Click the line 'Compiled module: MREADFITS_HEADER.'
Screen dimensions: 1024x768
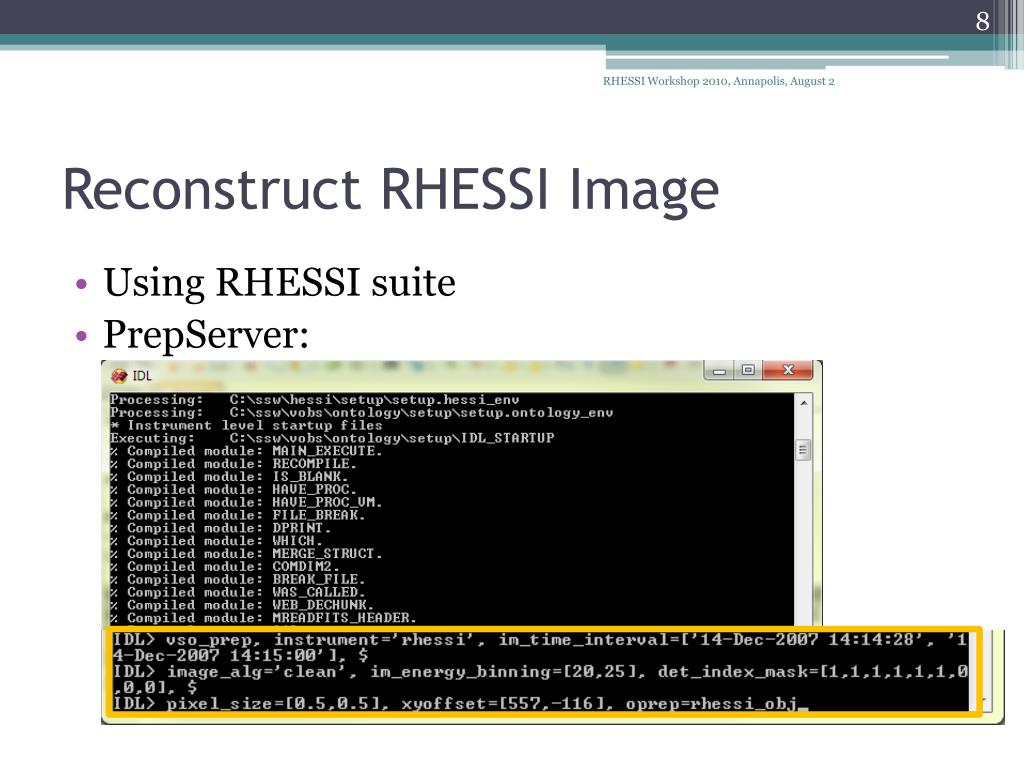click(263, 618)
